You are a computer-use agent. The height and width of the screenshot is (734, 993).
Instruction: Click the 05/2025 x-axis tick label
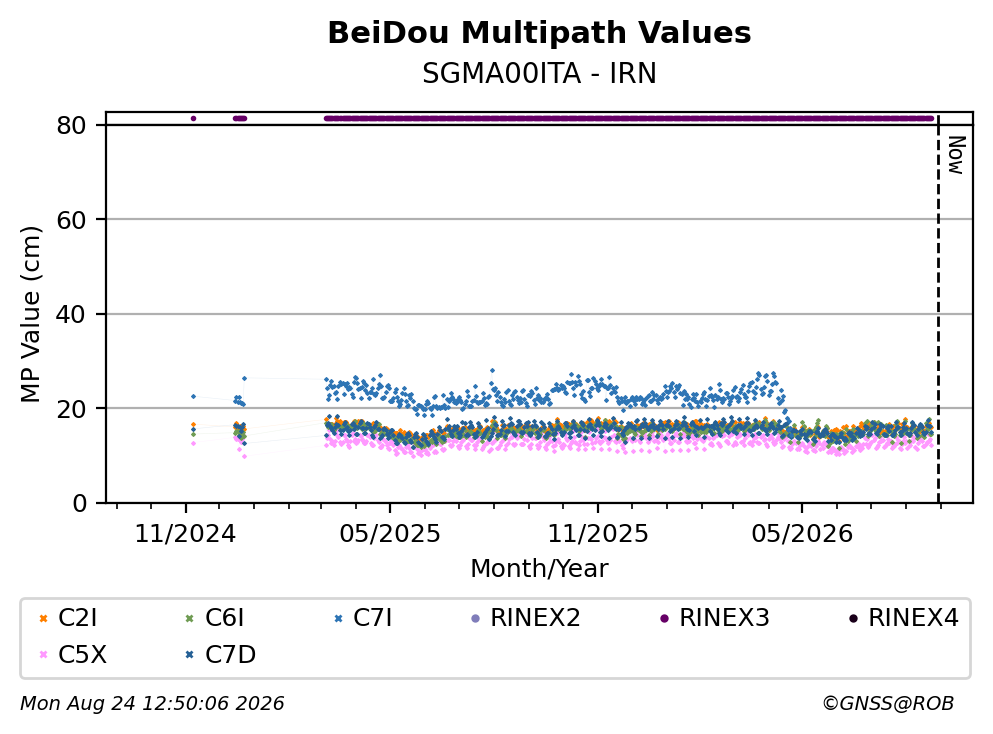(389, 534)
